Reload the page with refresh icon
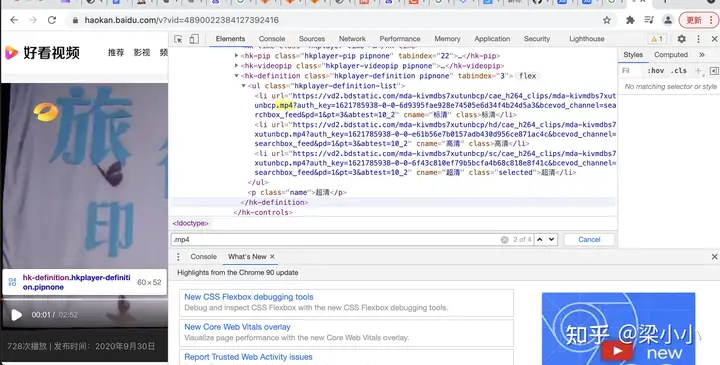720x365 pixels. pos(52,20)
